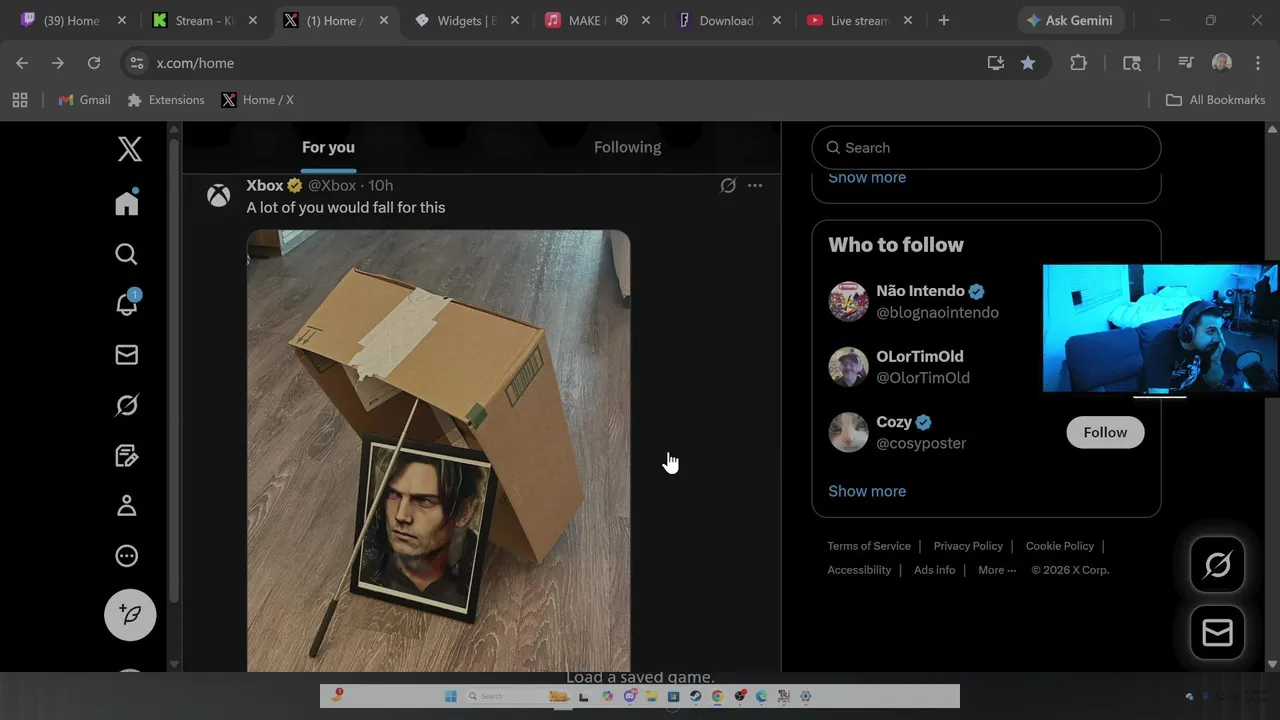
Task: Open Gmail bookmark
Action: [x=84, y=100]
